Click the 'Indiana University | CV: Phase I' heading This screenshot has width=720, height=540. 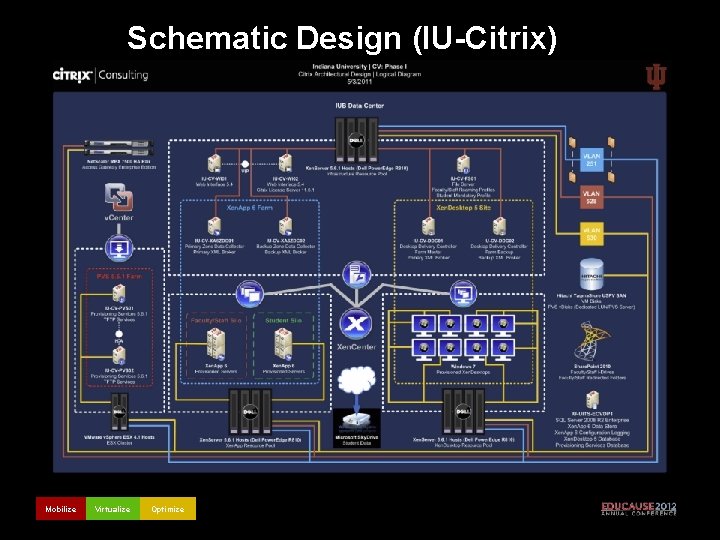pyautogui.click(x=360, y=67)
